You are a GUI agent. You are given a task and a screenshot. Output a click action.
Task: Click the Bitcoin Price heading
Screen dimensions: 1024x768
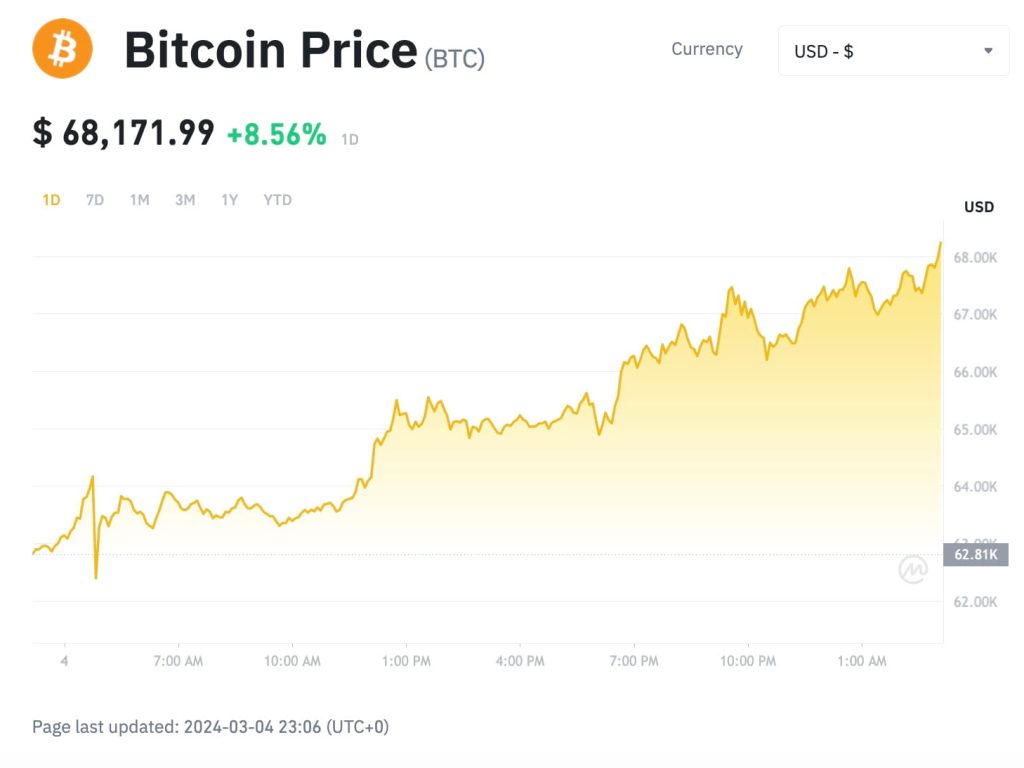pos(270,50)
